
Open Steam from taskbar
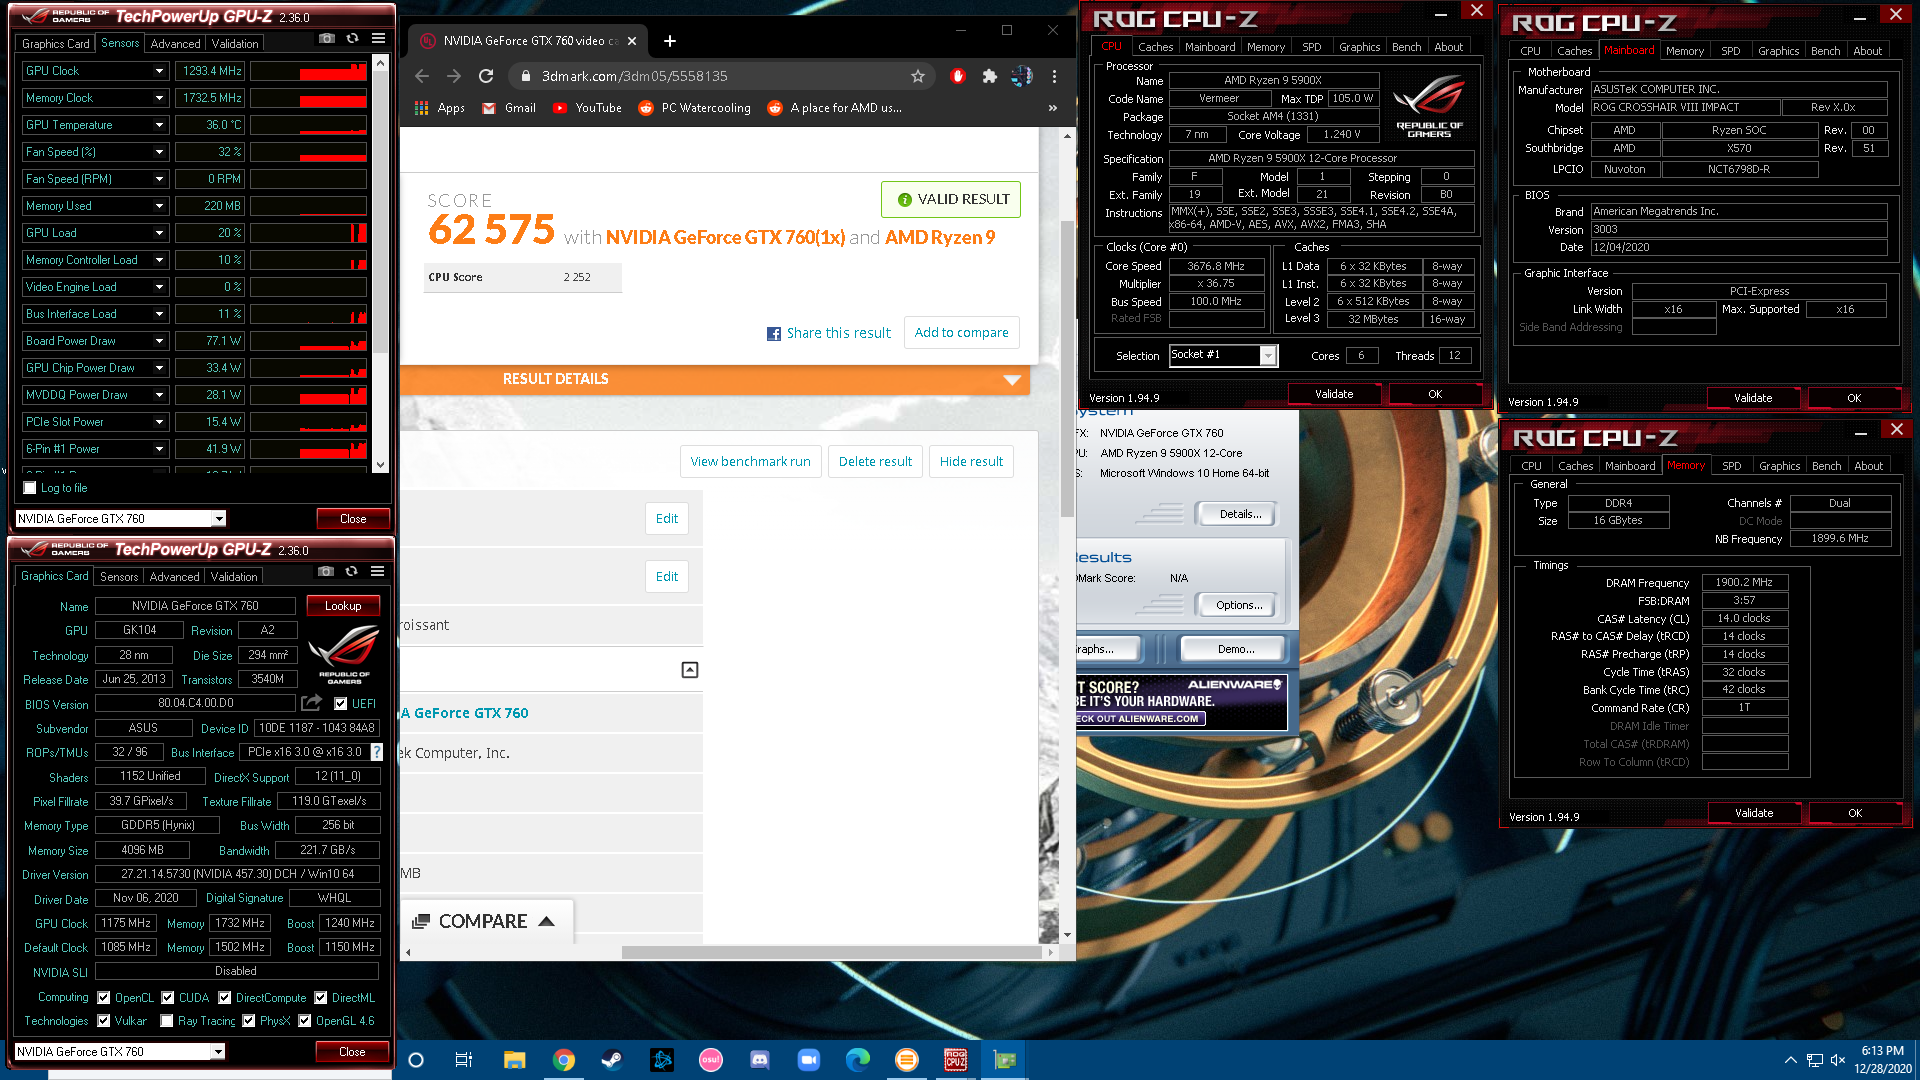pos(612,1060)
